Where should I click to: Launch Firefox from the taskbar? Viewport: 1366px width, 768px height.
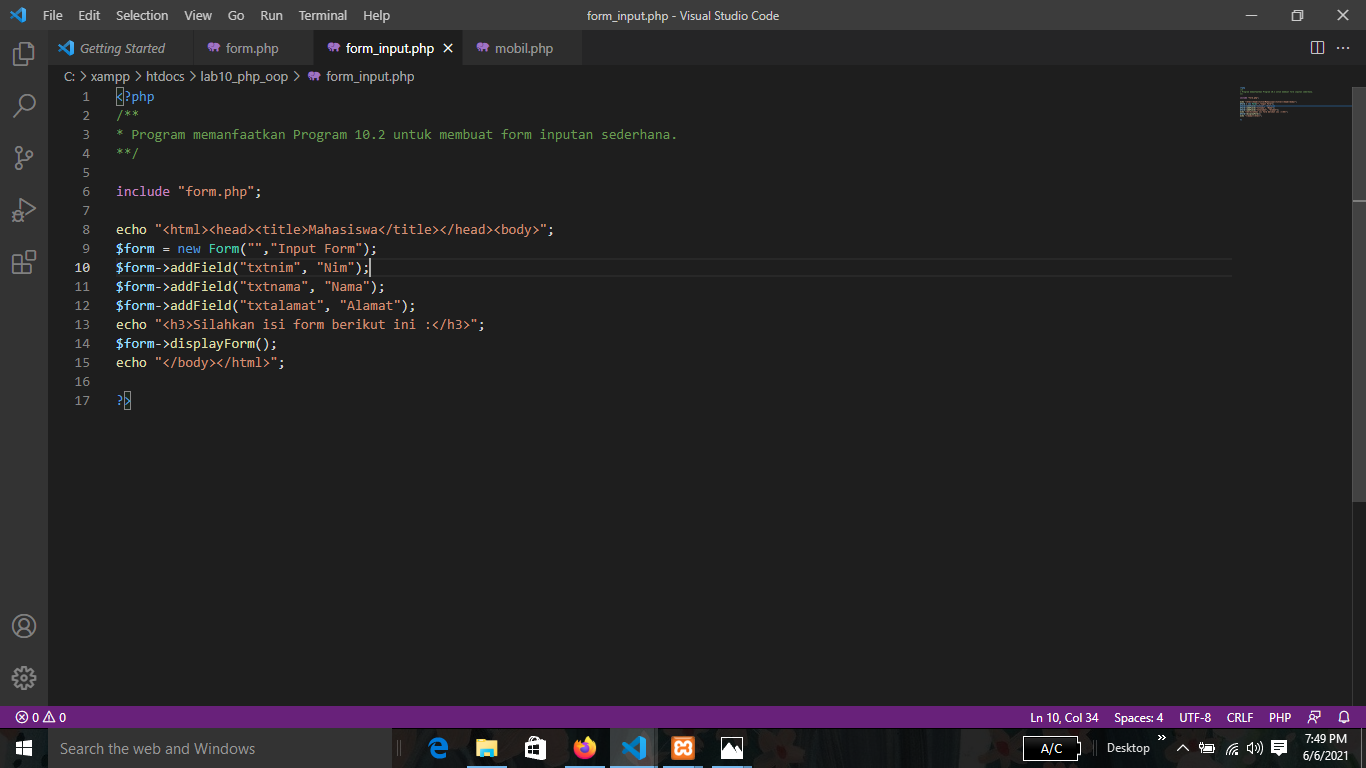584,747
